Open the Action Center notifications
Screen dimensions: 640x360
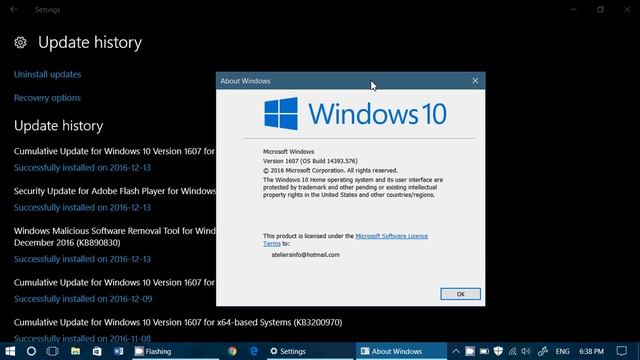click(622, 351)
